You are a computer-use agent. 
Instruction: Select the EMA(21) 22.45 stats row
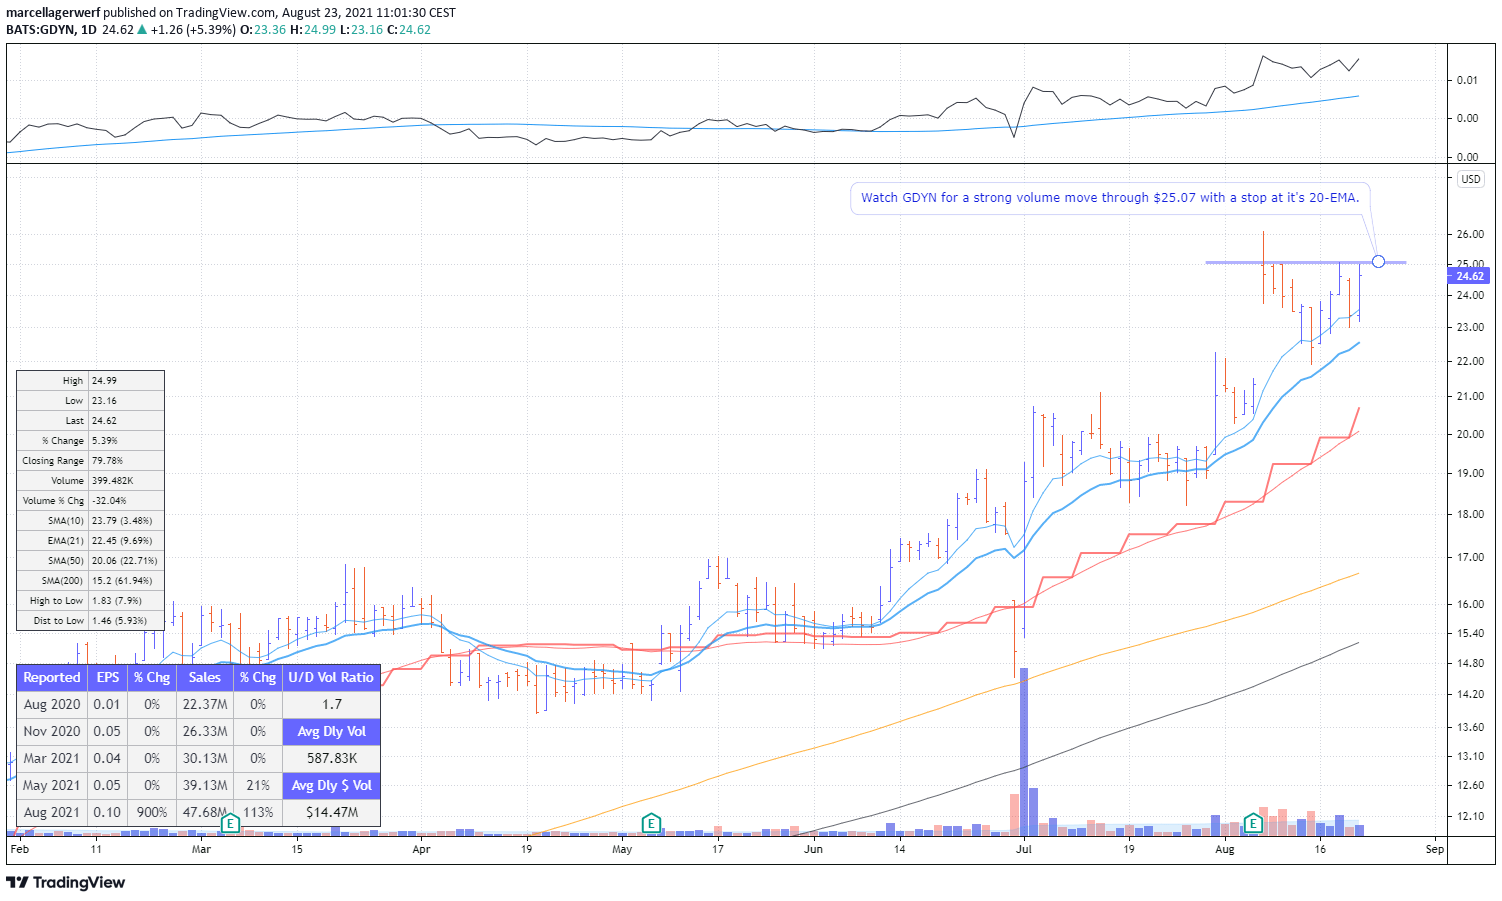(x=90, y=541)
